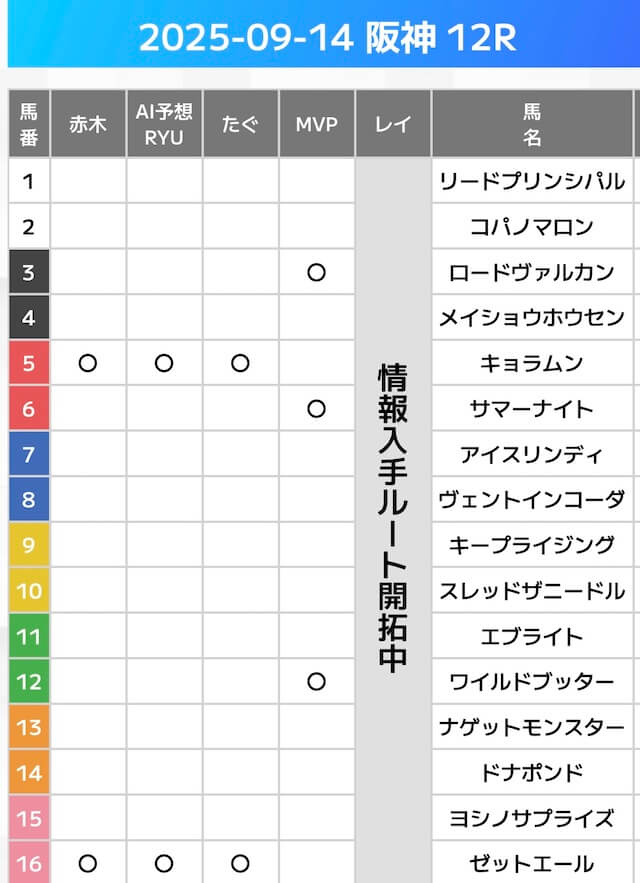
Task: Click the red number 5 cell
Action: tap(28, 363)
